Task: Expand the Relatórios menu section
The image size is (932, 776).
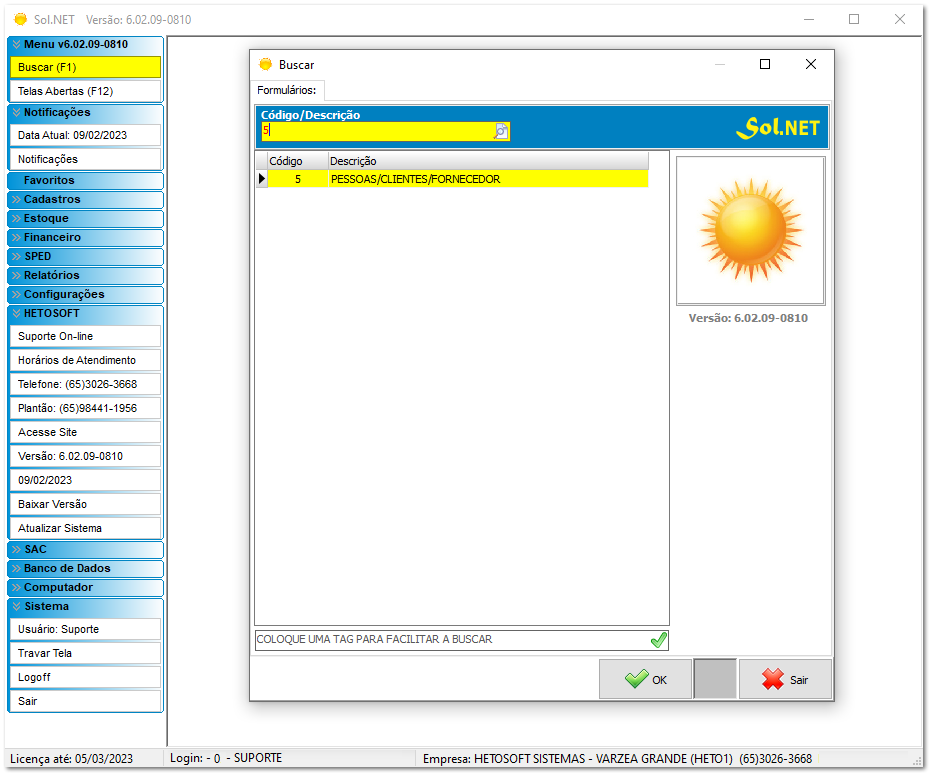Action: 85,275
